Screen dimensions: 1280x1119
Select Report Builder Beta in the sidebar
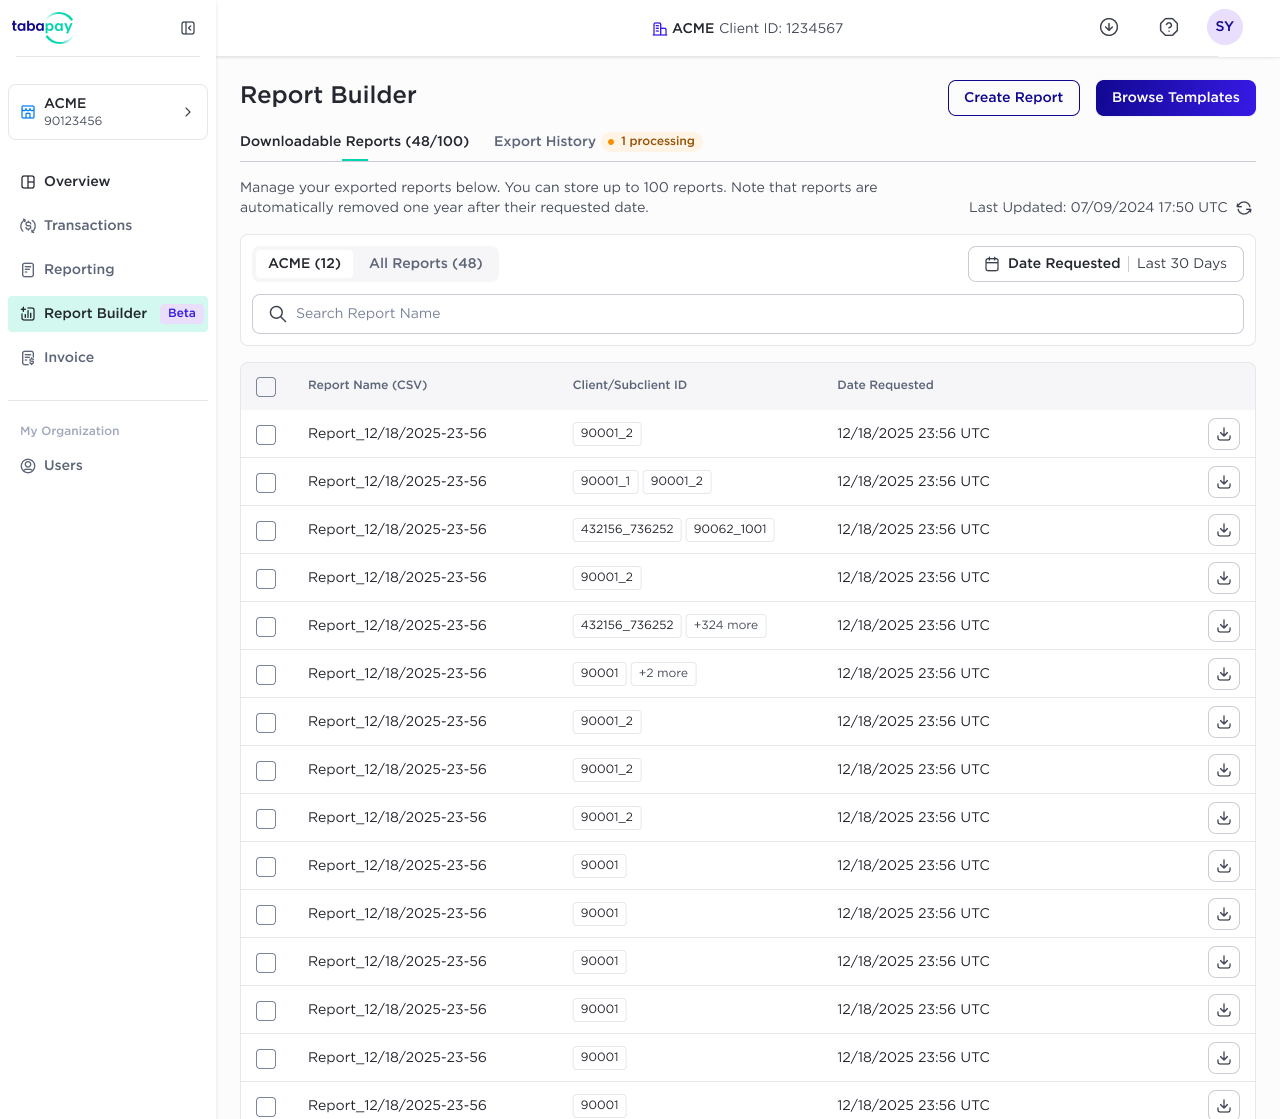(x=108, y=314)
